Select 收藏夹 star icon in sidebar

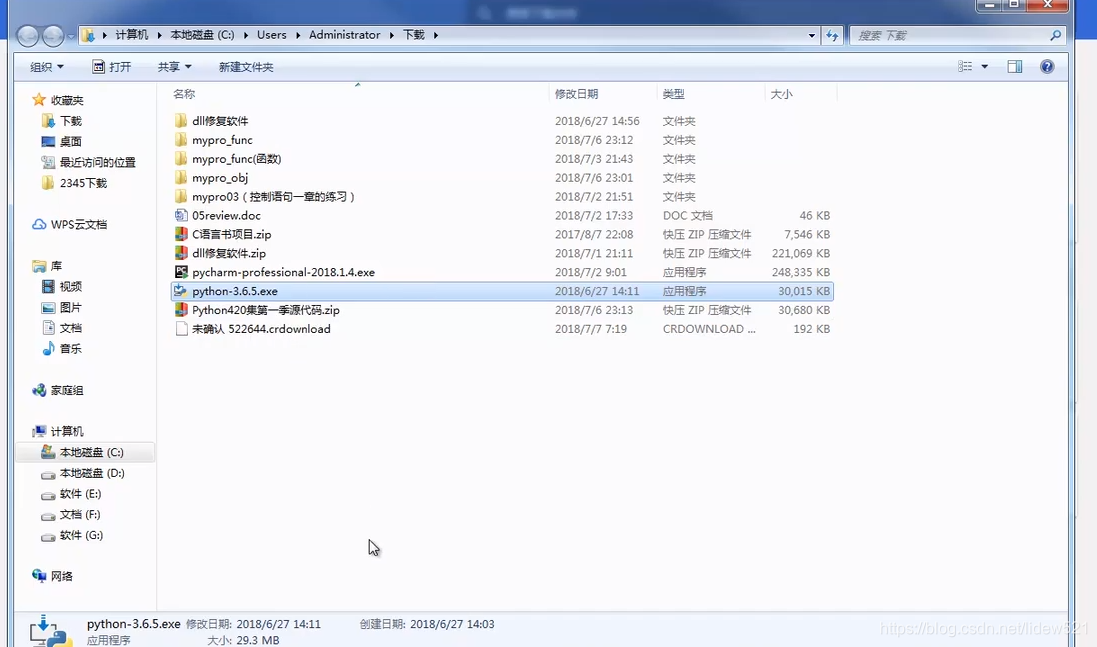point(39,100)
